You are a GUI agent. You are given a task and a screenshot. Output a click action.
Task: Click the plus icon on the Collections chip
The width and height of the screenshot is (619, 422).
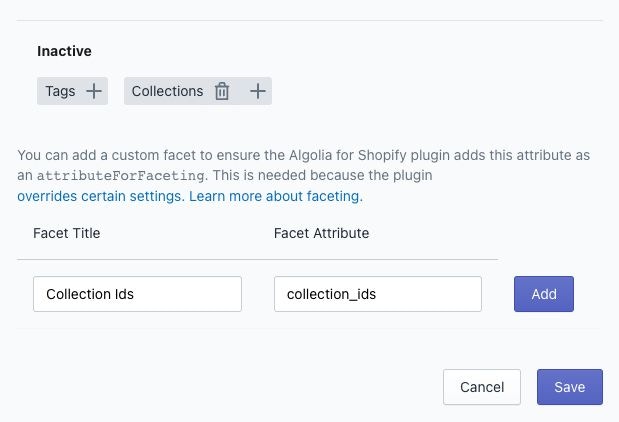[x=257, y=91]
